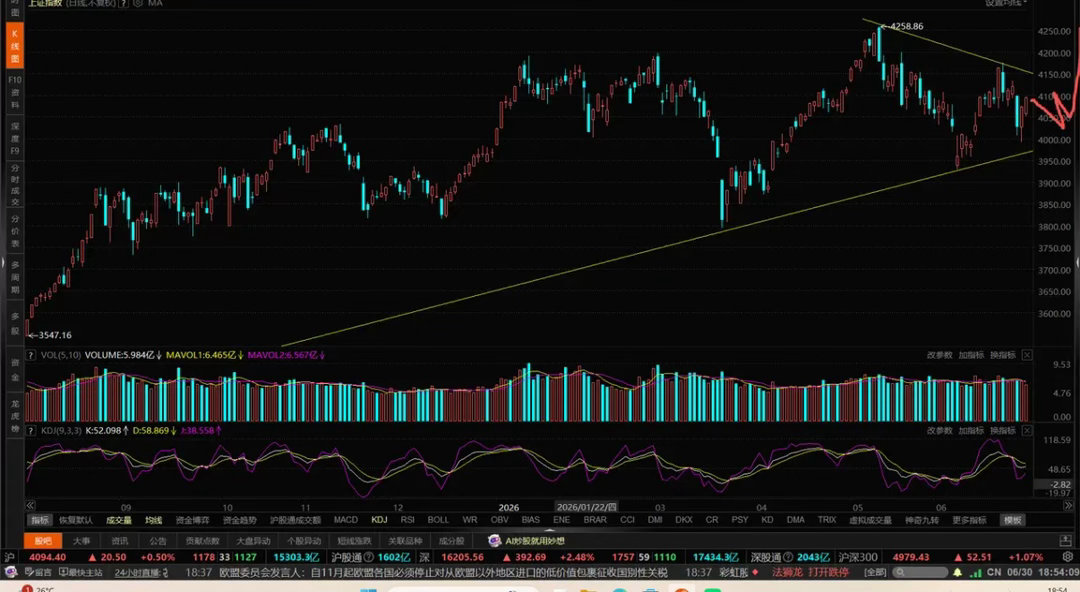Click 加指标 in the VOL panel
This screenshot has height=592, width=1080.
971,355
